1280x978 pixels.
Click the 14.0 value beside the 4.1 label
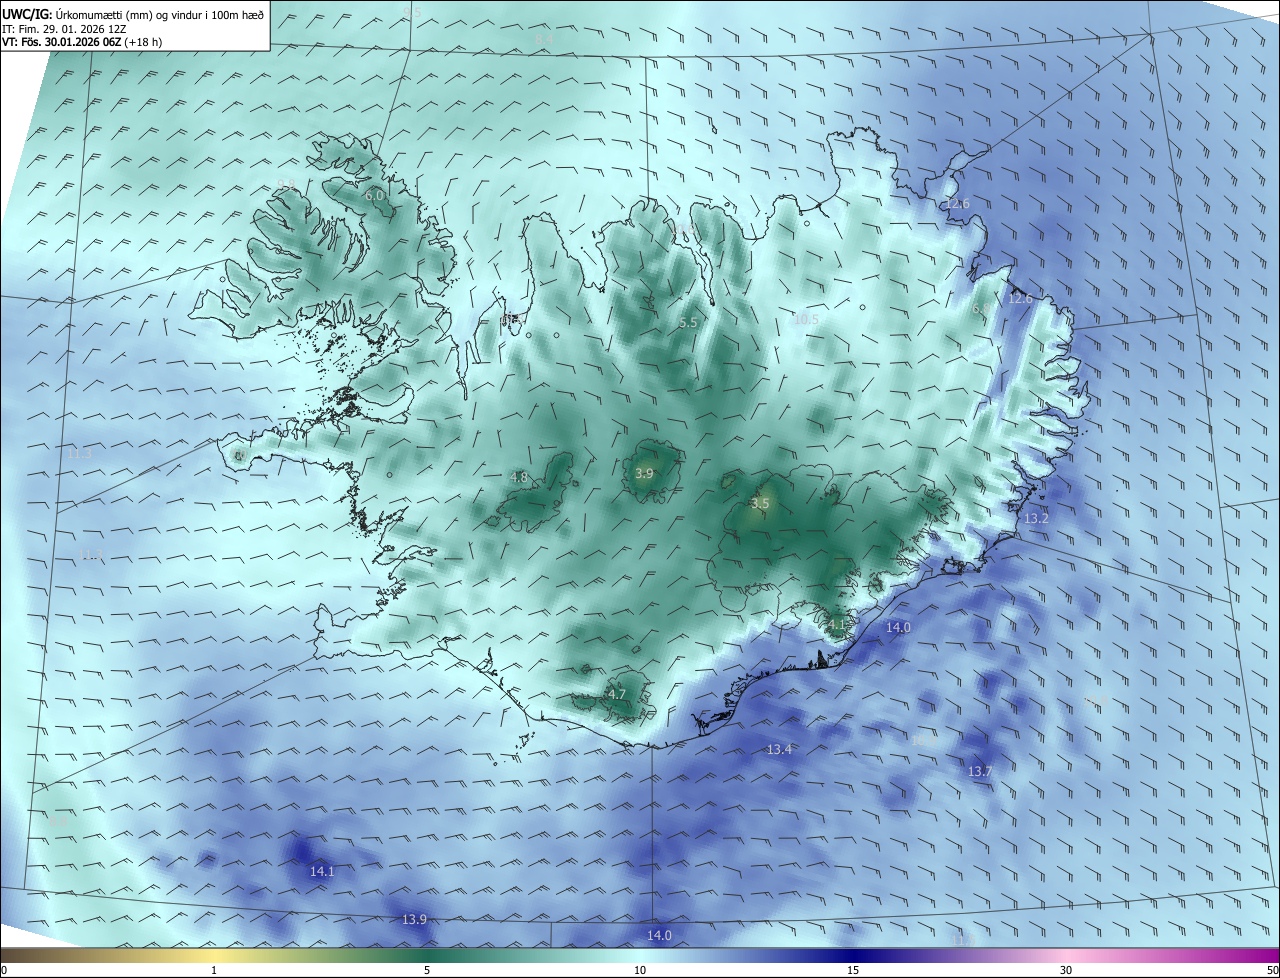899,628
